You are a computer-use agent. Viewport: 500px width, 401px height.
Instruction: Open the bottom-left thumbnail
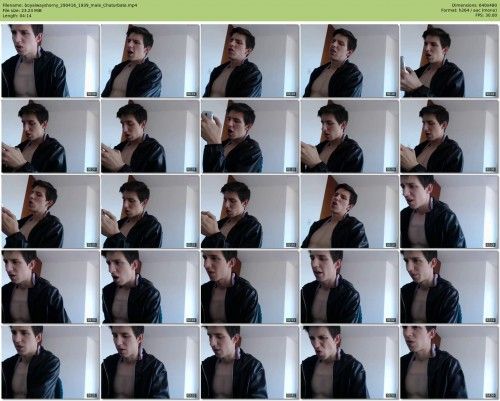50,362
